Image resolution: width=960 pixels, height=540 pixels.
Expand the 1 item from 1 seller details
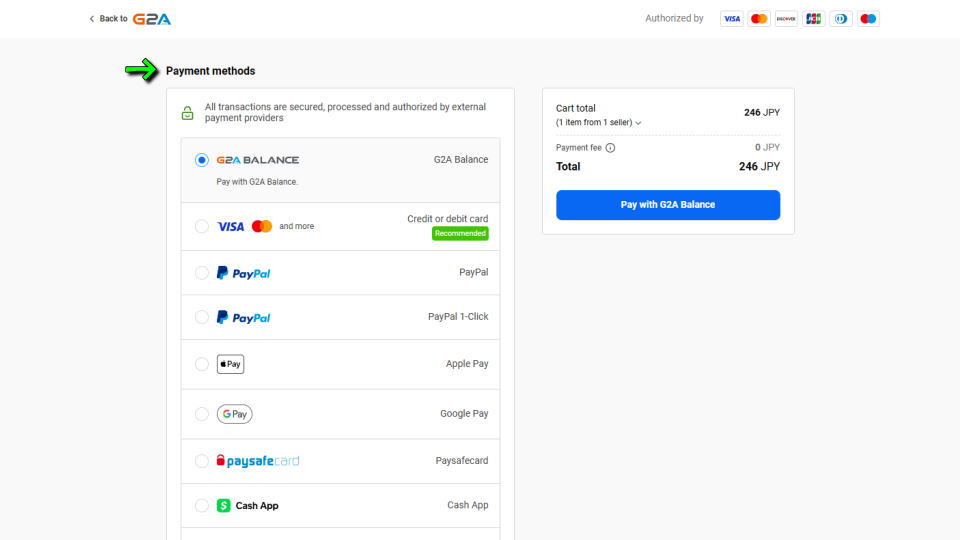point(598,122)
